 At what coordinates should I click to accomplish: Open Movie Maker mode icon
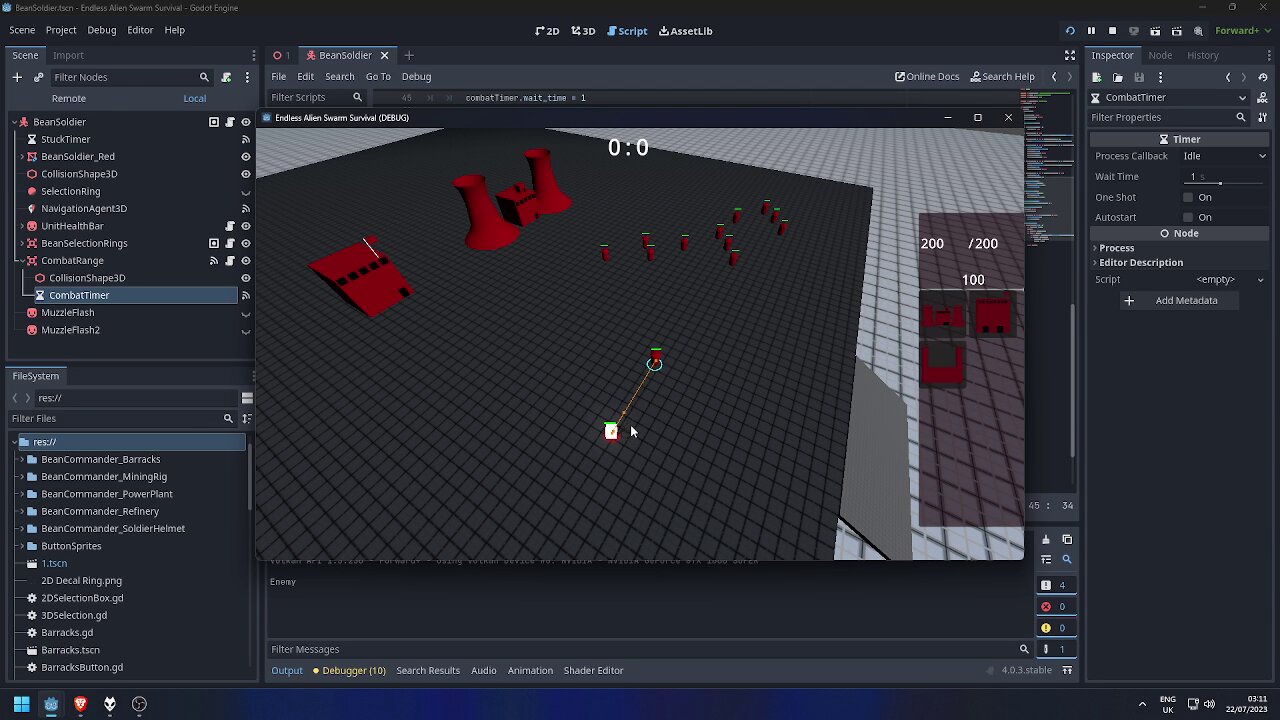pos(1198,31)
